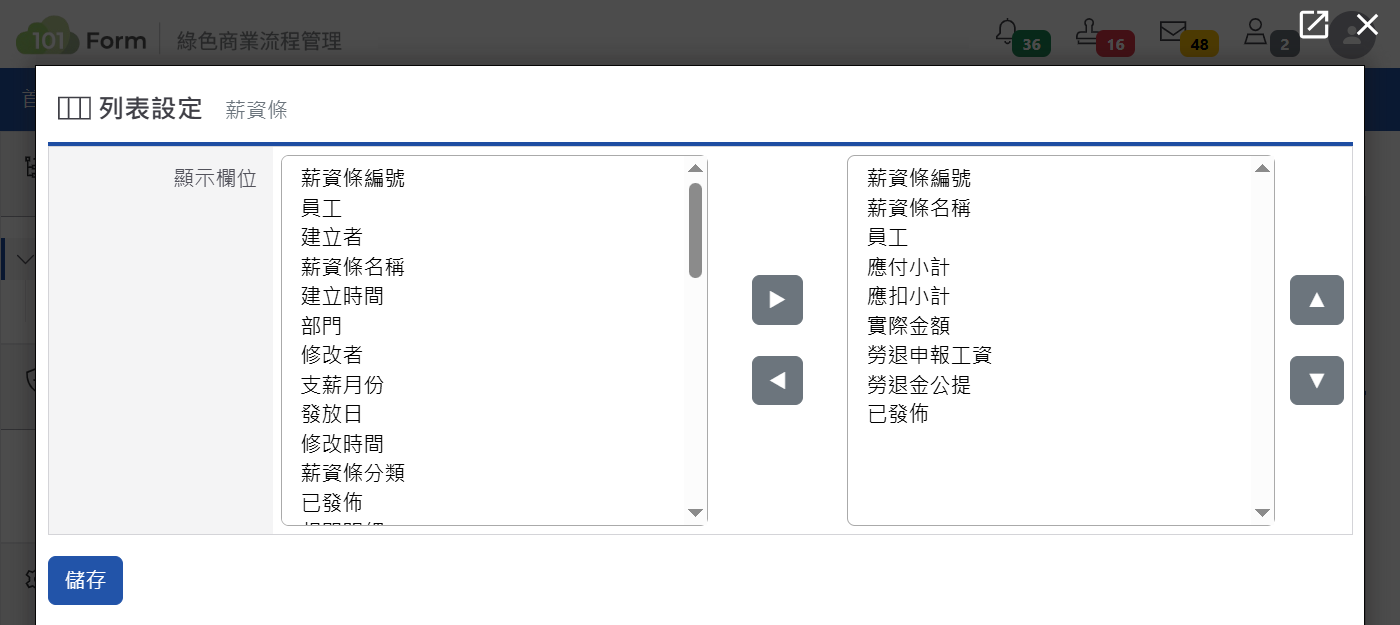Open the approval stamp icon with 16 badge
Screen dimensions: 1400x625
click(x=1087, y=32)
